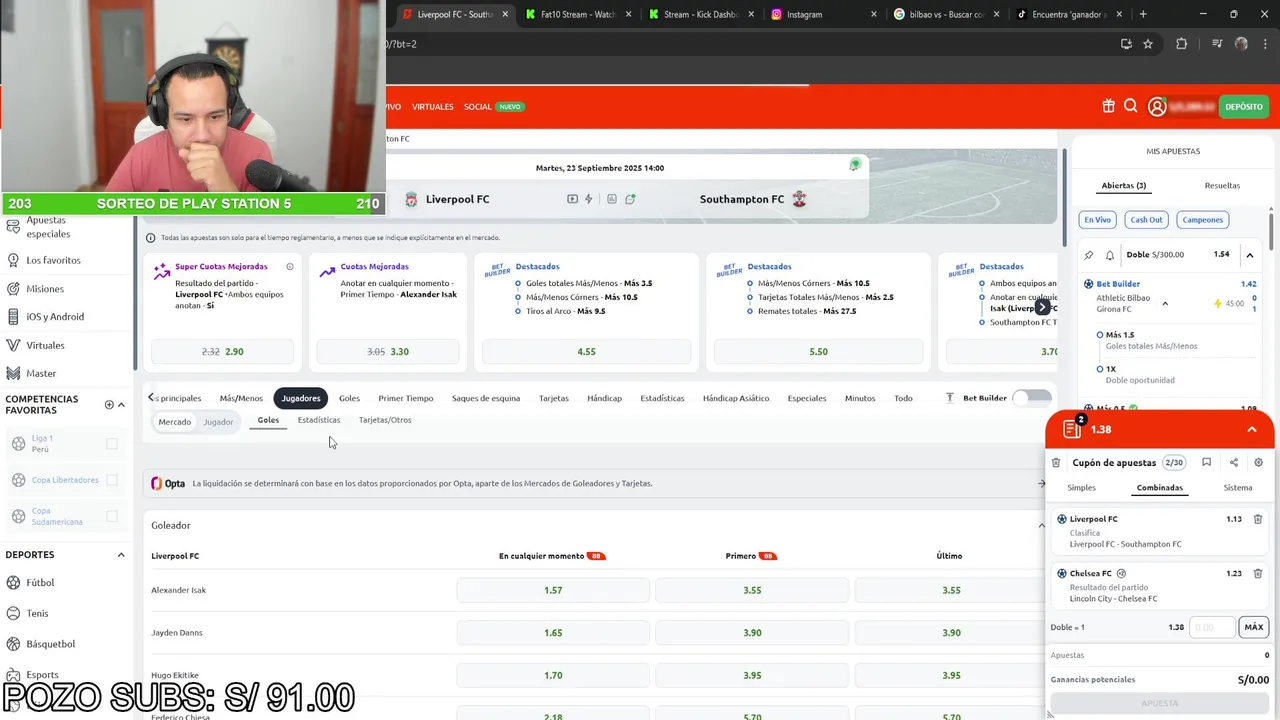Collapse the Athletic Bilbao Girona Bet Builder details
Viewport: 1280px width, 720px height.
pyautogui.click(x=1165, y=303)
